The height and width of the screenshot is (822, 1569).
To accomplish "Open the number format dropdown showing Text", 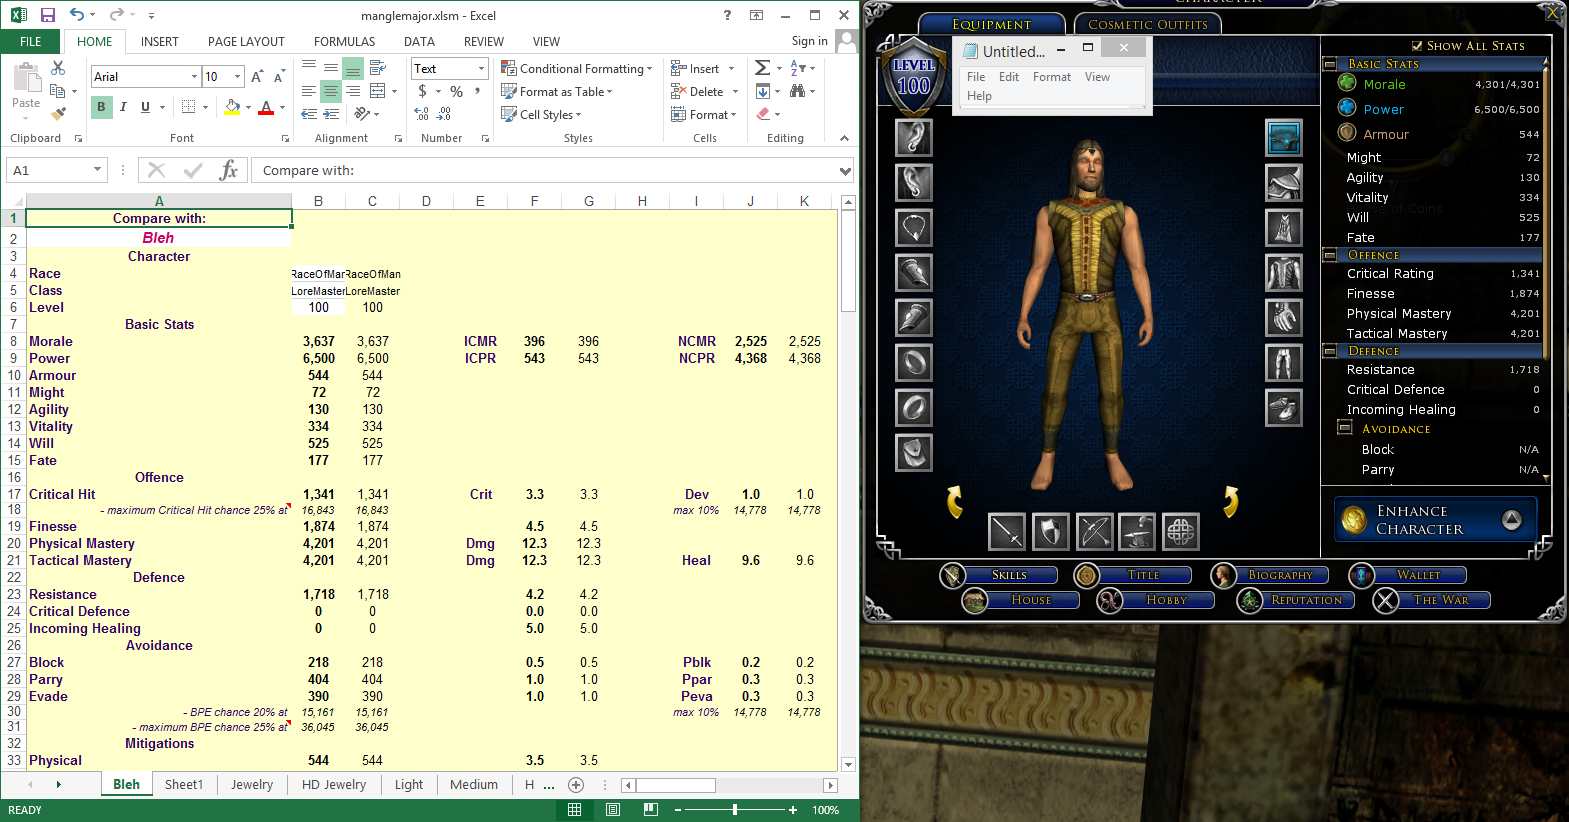I will click(481, 68).
